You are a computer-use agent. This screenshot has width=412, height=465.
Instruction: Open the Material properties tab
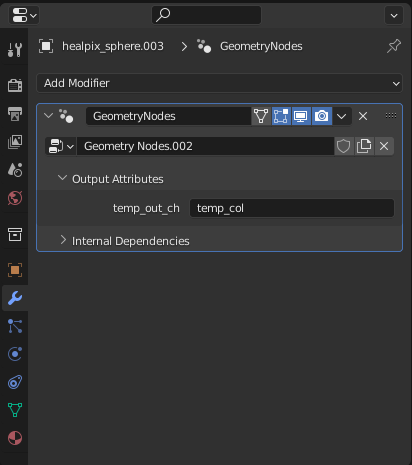tap(15, 438)
